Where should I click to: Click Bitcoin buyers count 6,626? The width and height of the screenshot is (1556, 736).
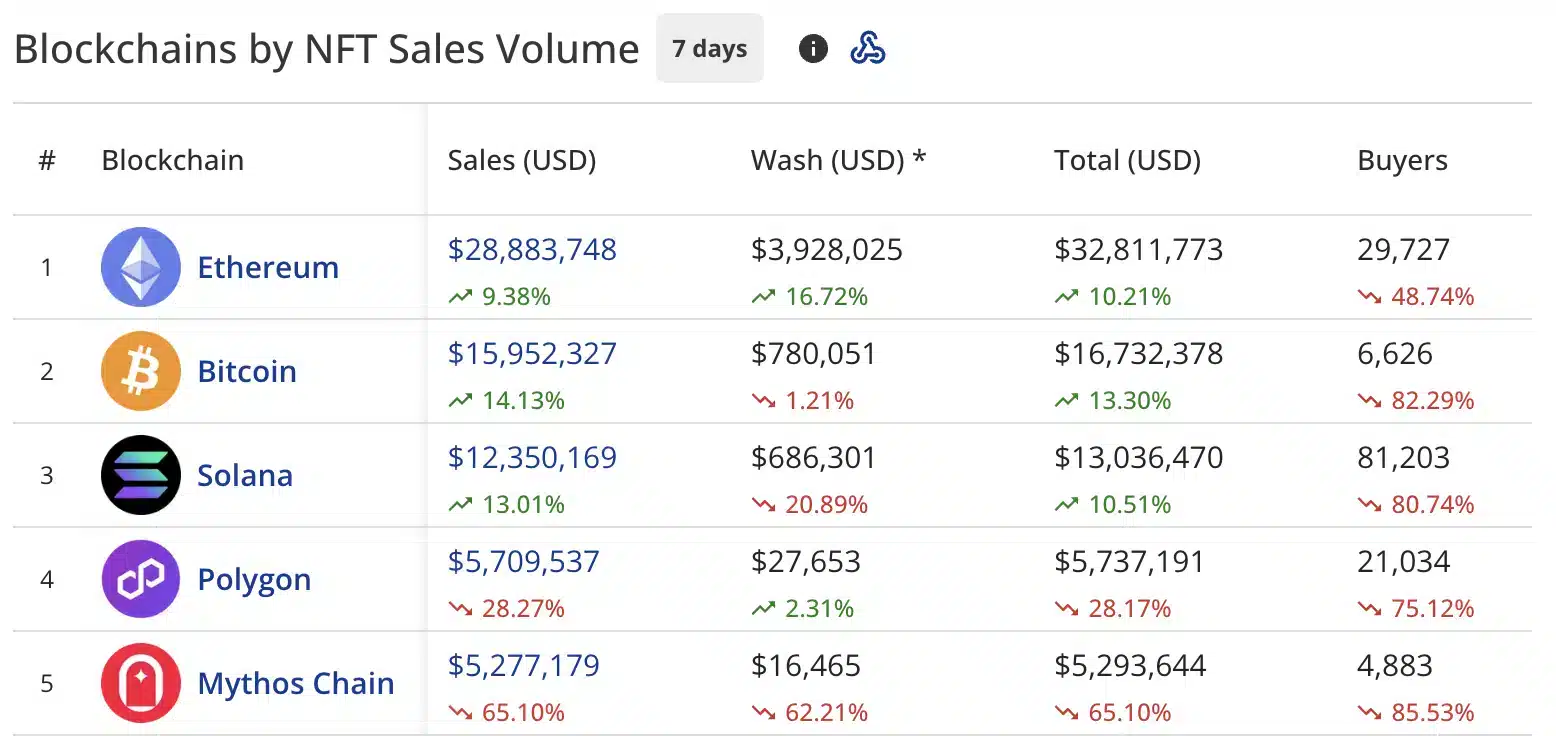tap(1395, 353)
